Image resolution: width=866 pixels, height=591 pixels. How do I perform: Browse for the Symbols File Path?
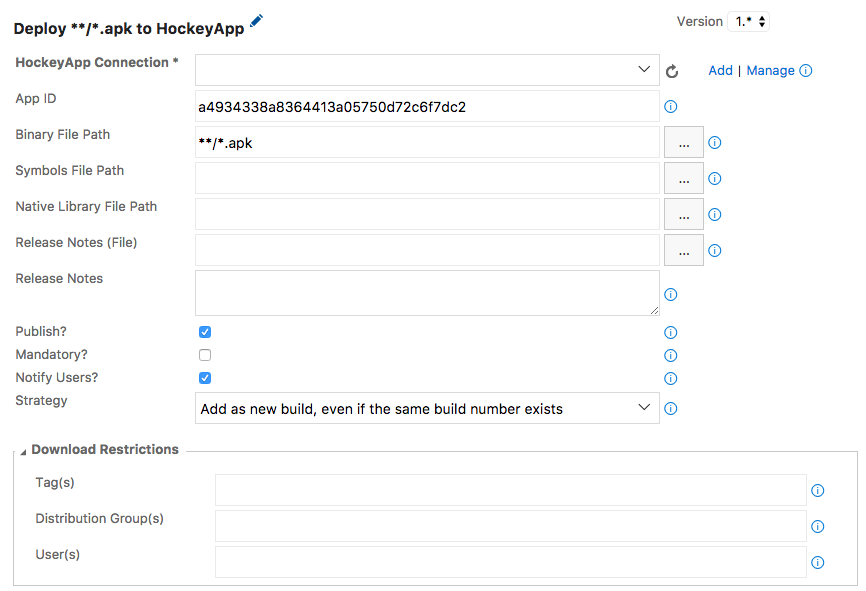[x=683, y=178]
